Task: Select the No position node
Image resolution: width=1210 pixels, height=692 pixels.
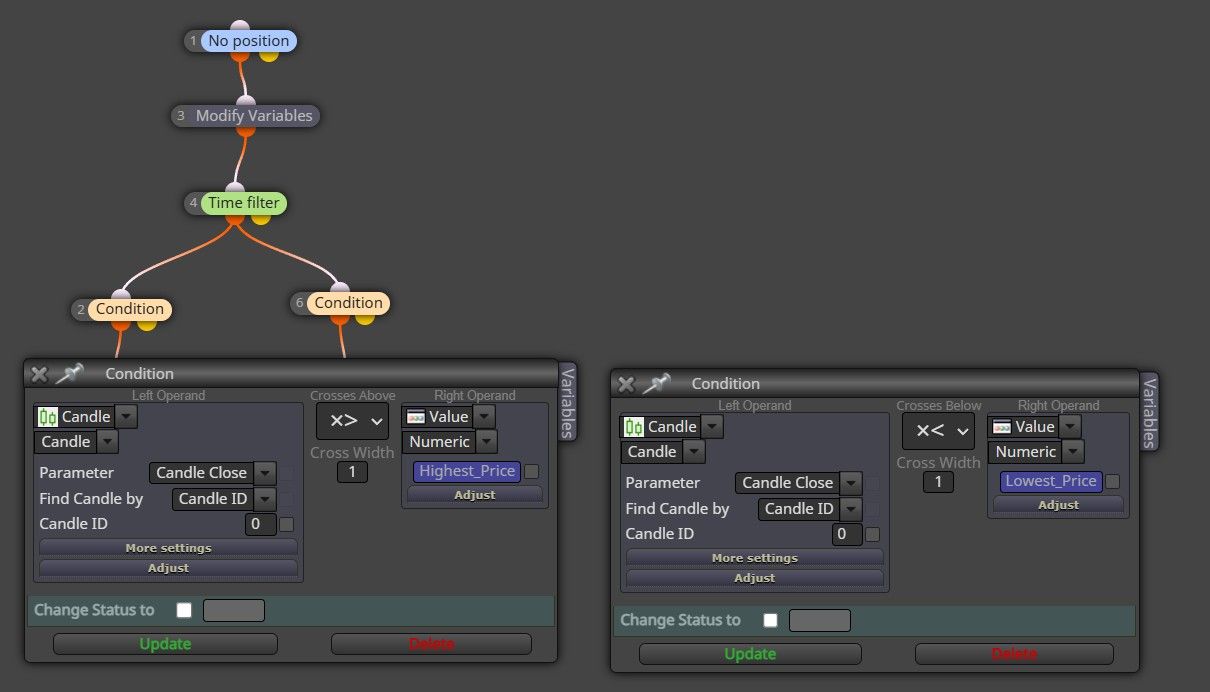Action: click(248, 41)
